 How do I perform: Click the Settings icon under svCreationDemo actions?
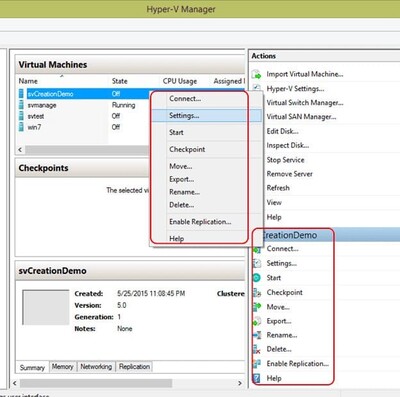(x=257, y=263)
